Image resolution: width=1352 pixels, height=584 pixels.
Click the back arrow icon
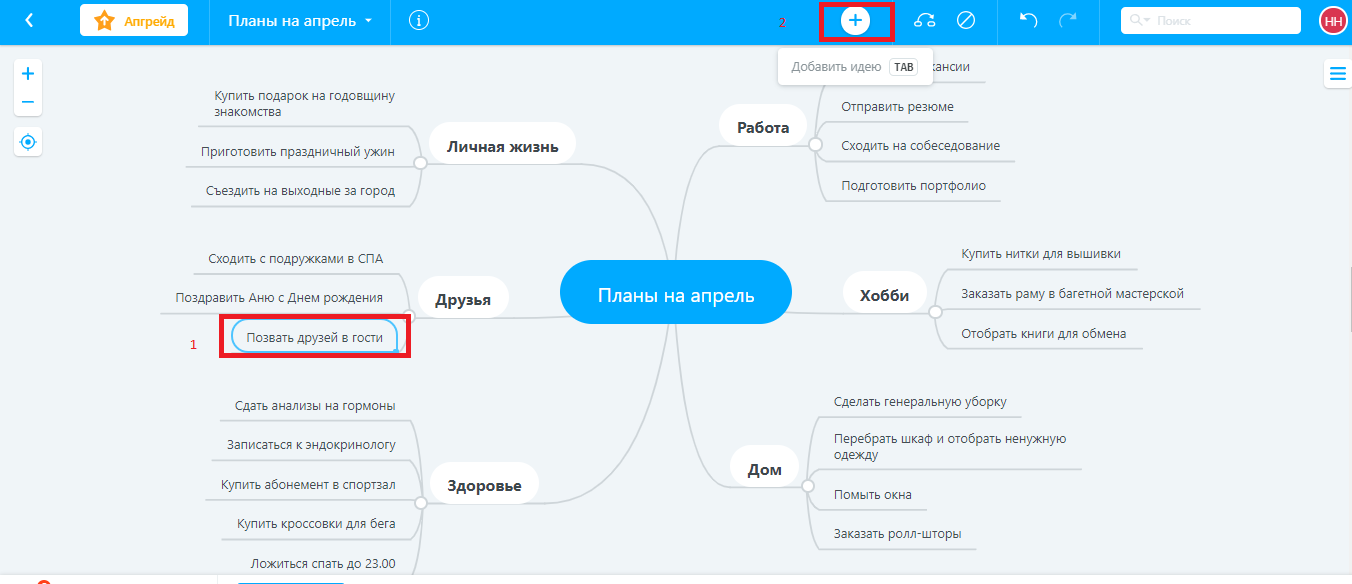tap(29, 20)
